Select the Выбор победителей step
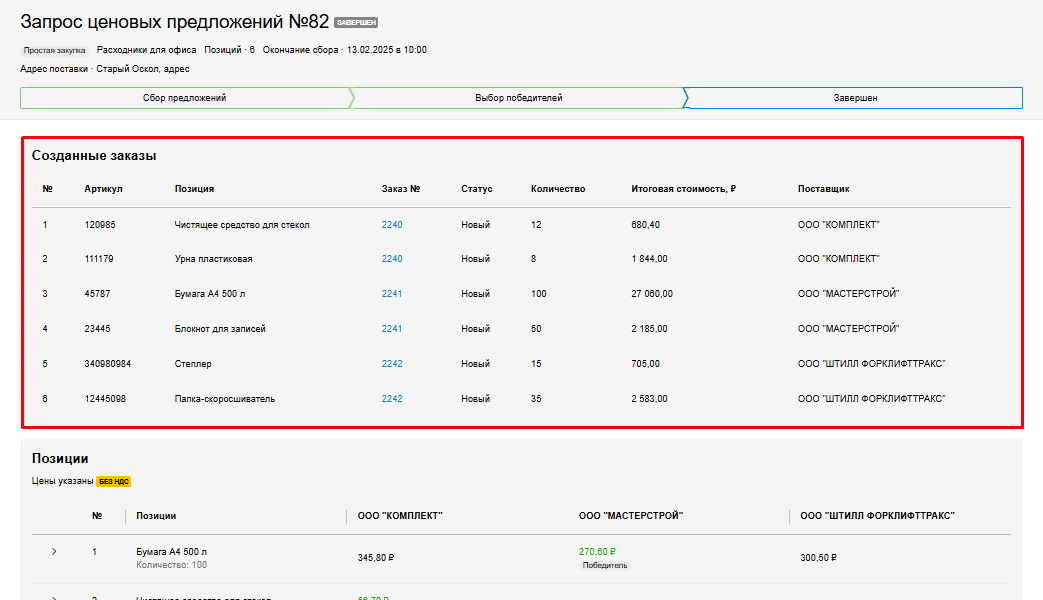This screenshot has height=600, width=1043. coord(518,98)
